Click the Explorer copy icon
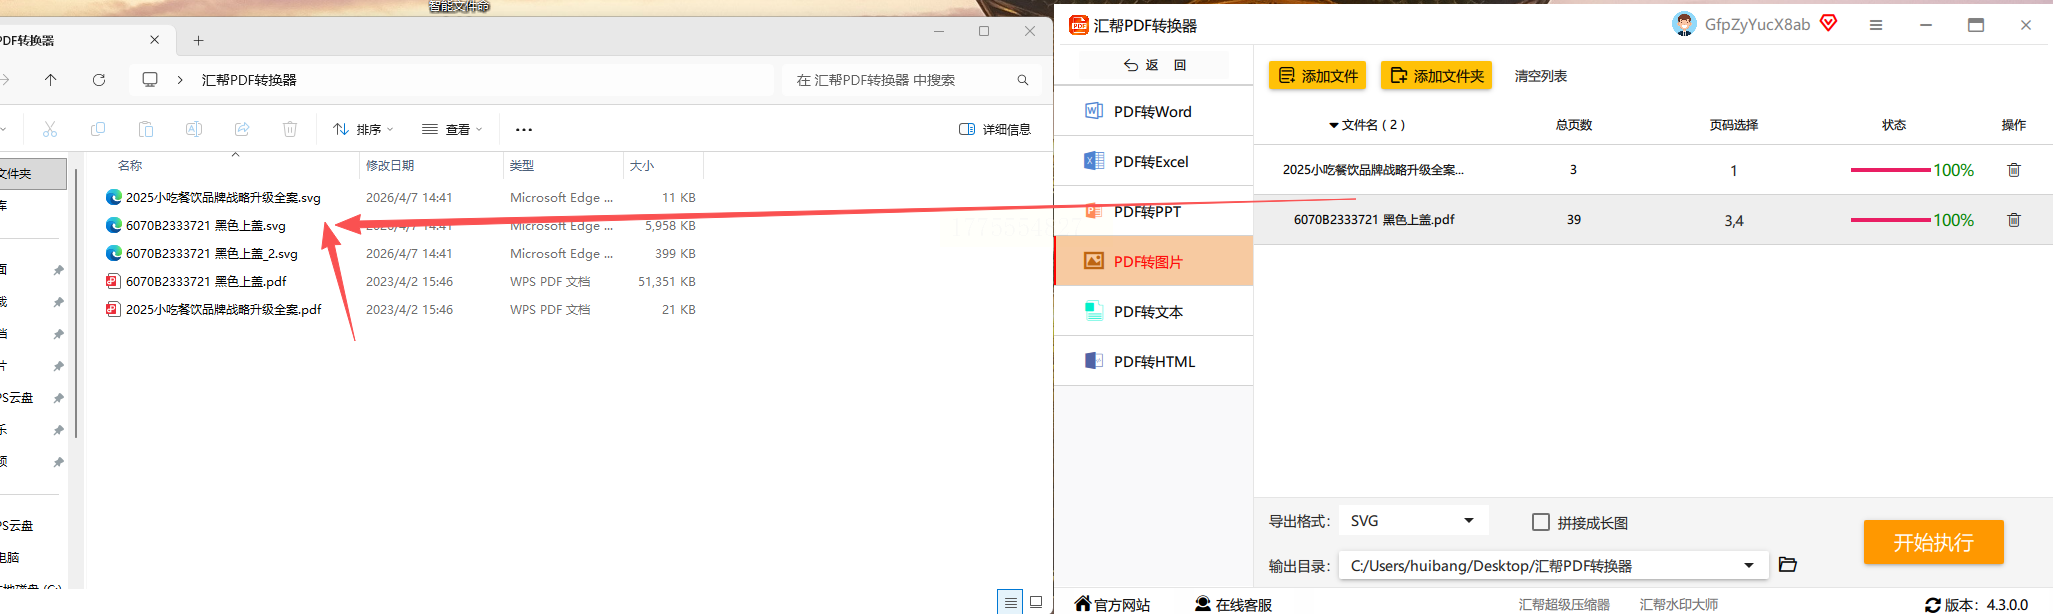2053x614 pixels. 98,129
